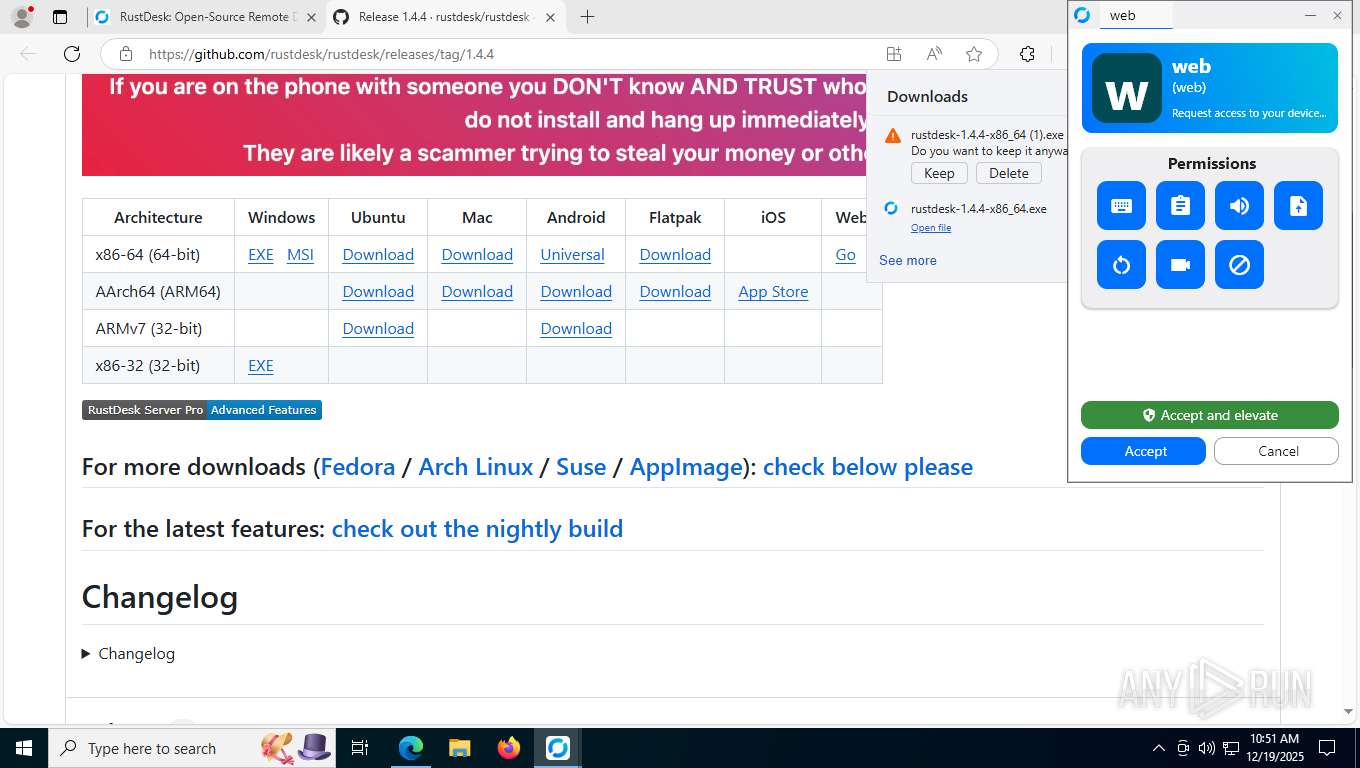The image size is (1360, 768).
Task: Open the iOS App Store link
Action: pos(773,292)
